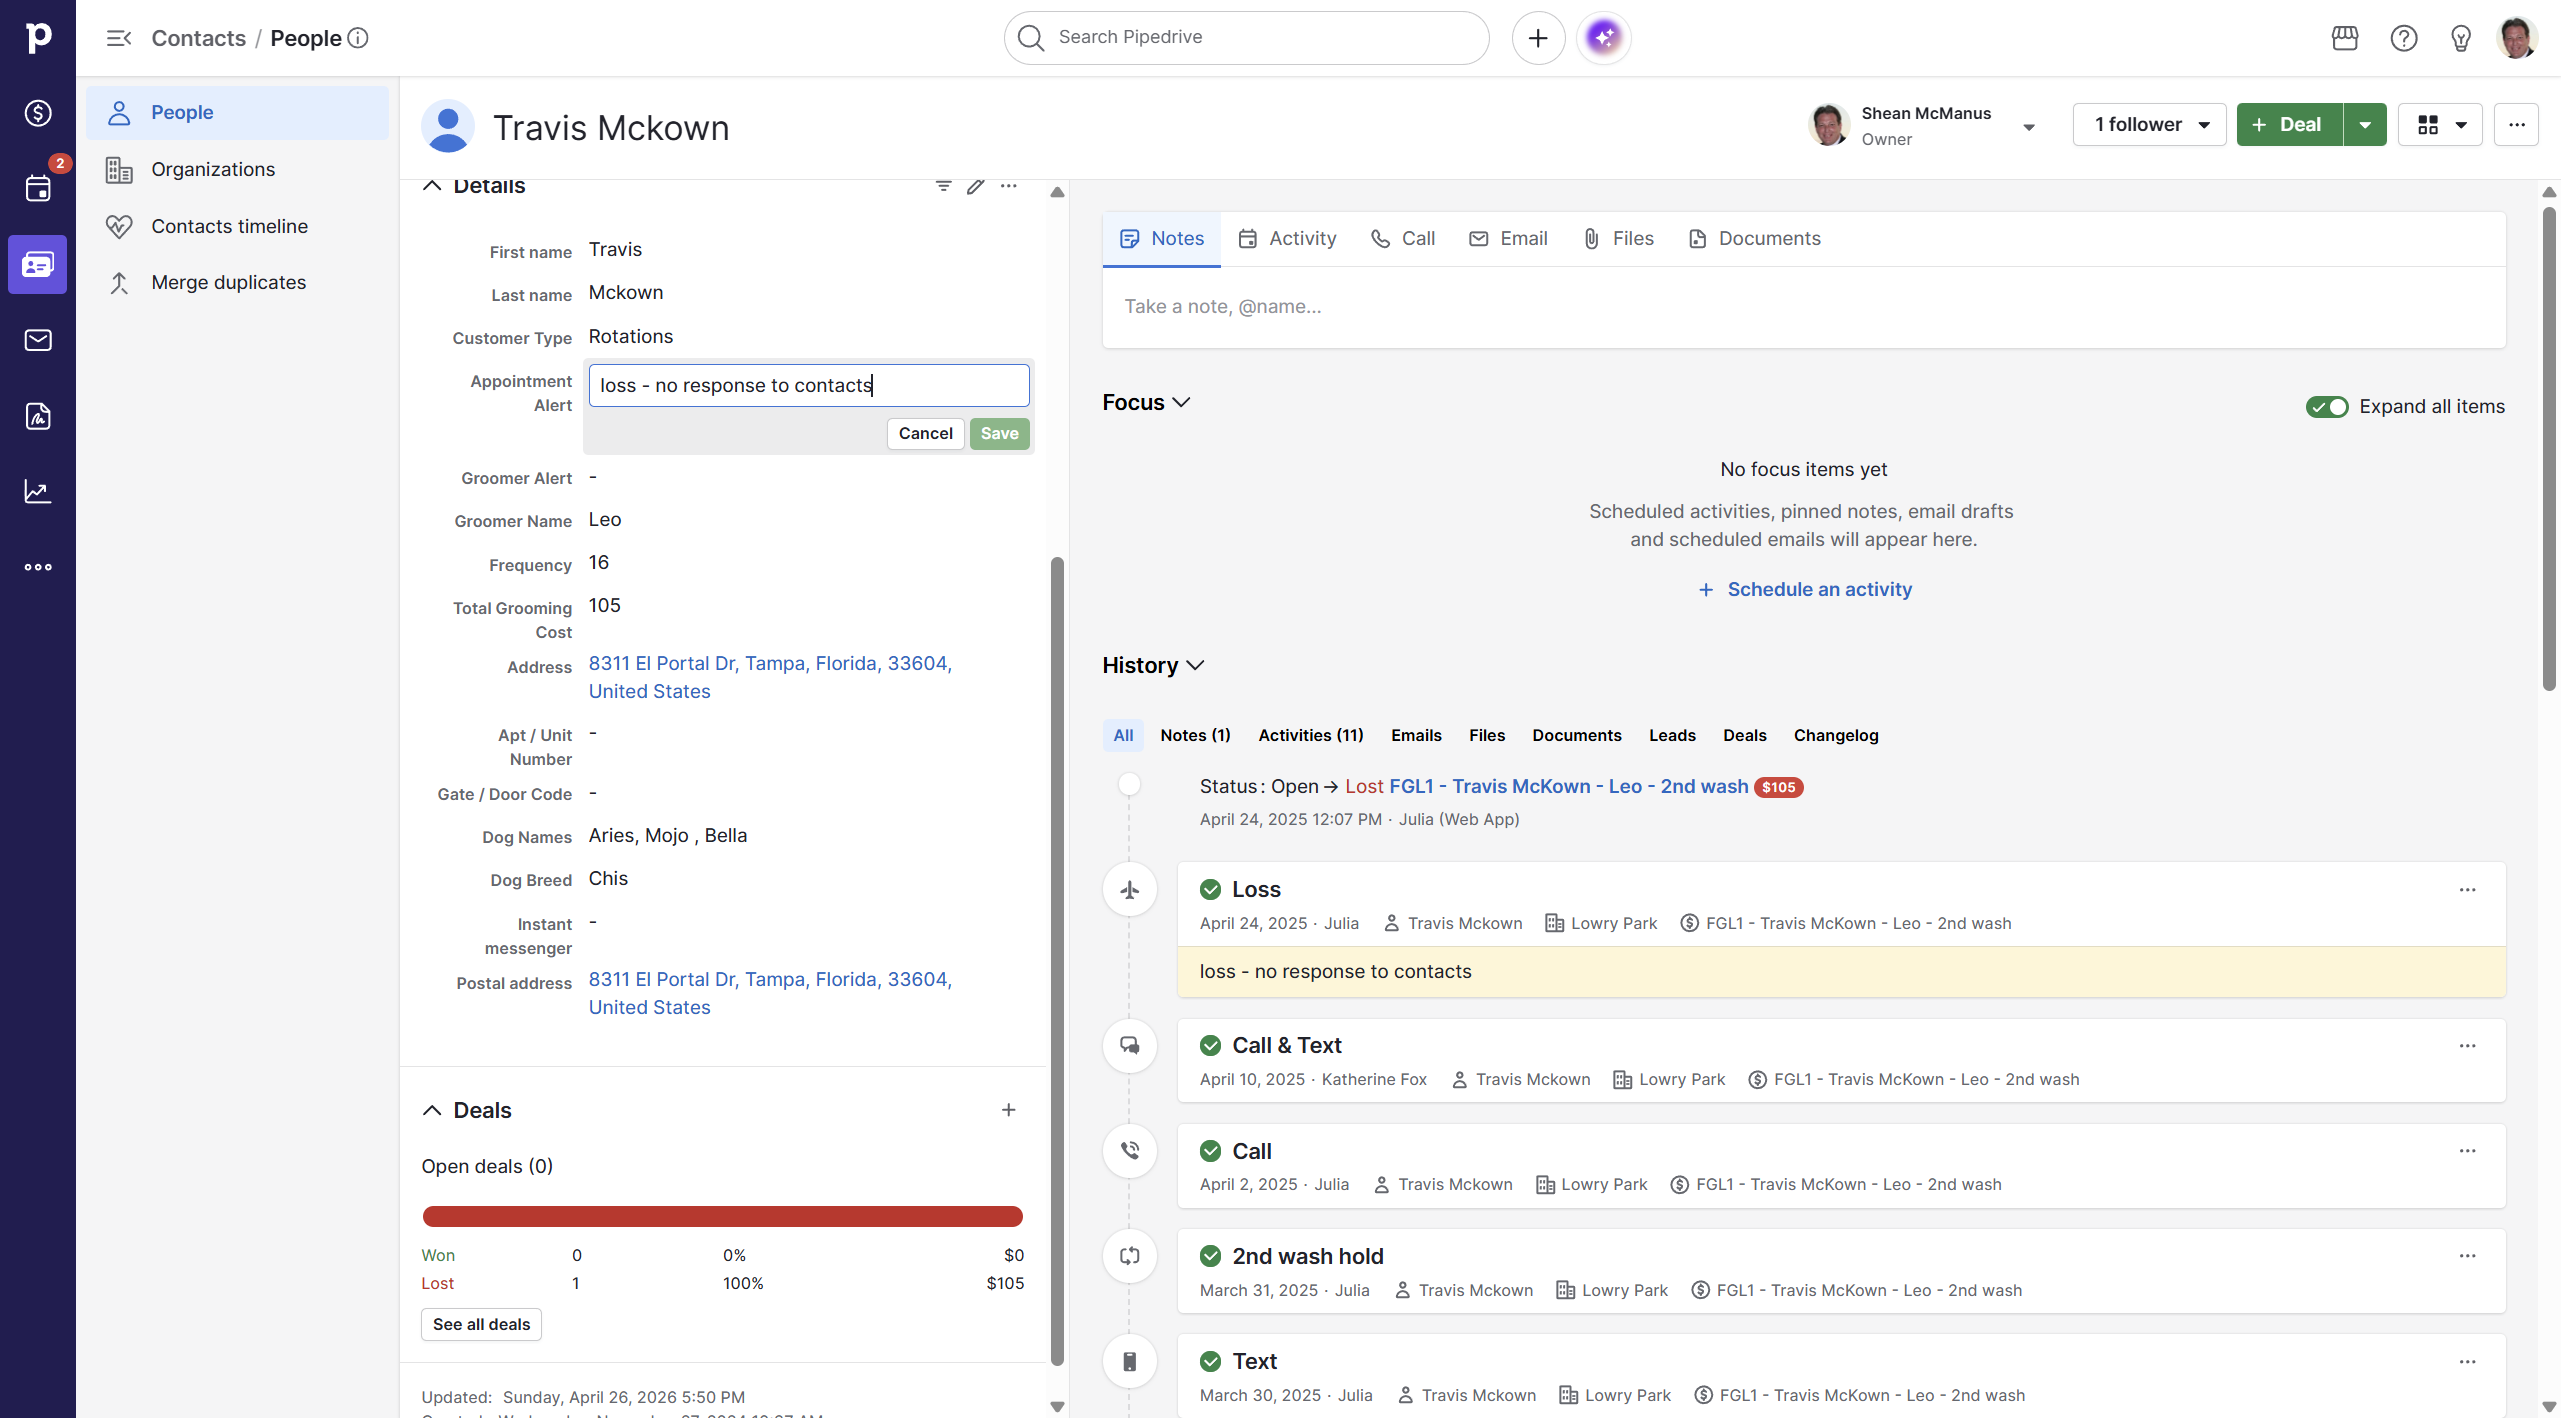Screen dimensions: 2561x1418
Task: Toggle the Expand all items switch
Action: coord(2326,407)
